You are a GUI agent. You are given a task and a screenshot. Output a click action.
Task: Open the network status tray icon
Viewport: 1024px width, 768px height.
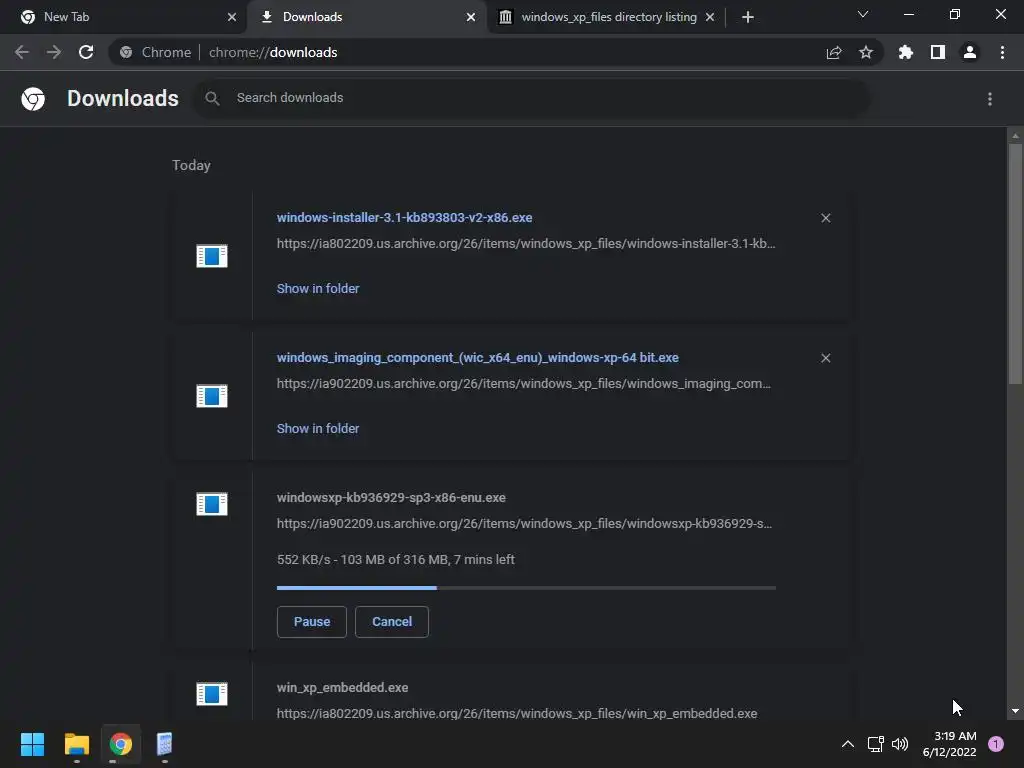pyautogui.click(x=876, y=744)
